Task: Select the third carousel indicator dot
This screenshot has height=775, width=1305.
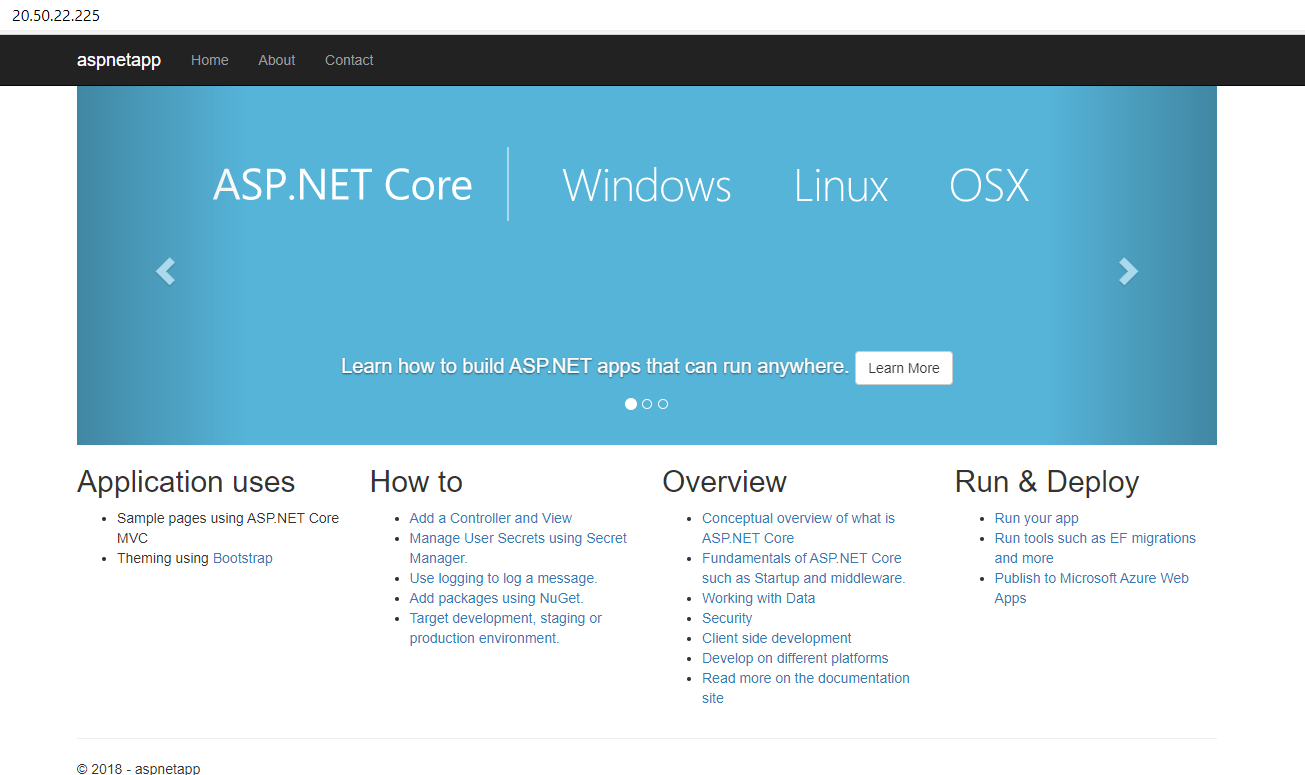Action: (663, 404)
